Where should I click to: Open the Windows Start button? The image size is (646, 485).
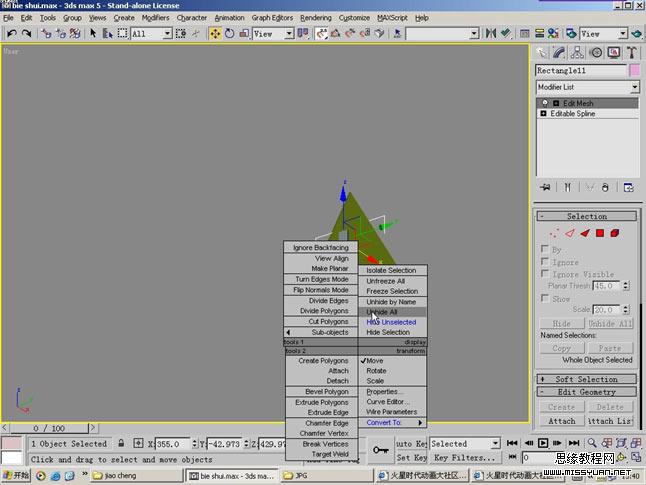[16, 475]
